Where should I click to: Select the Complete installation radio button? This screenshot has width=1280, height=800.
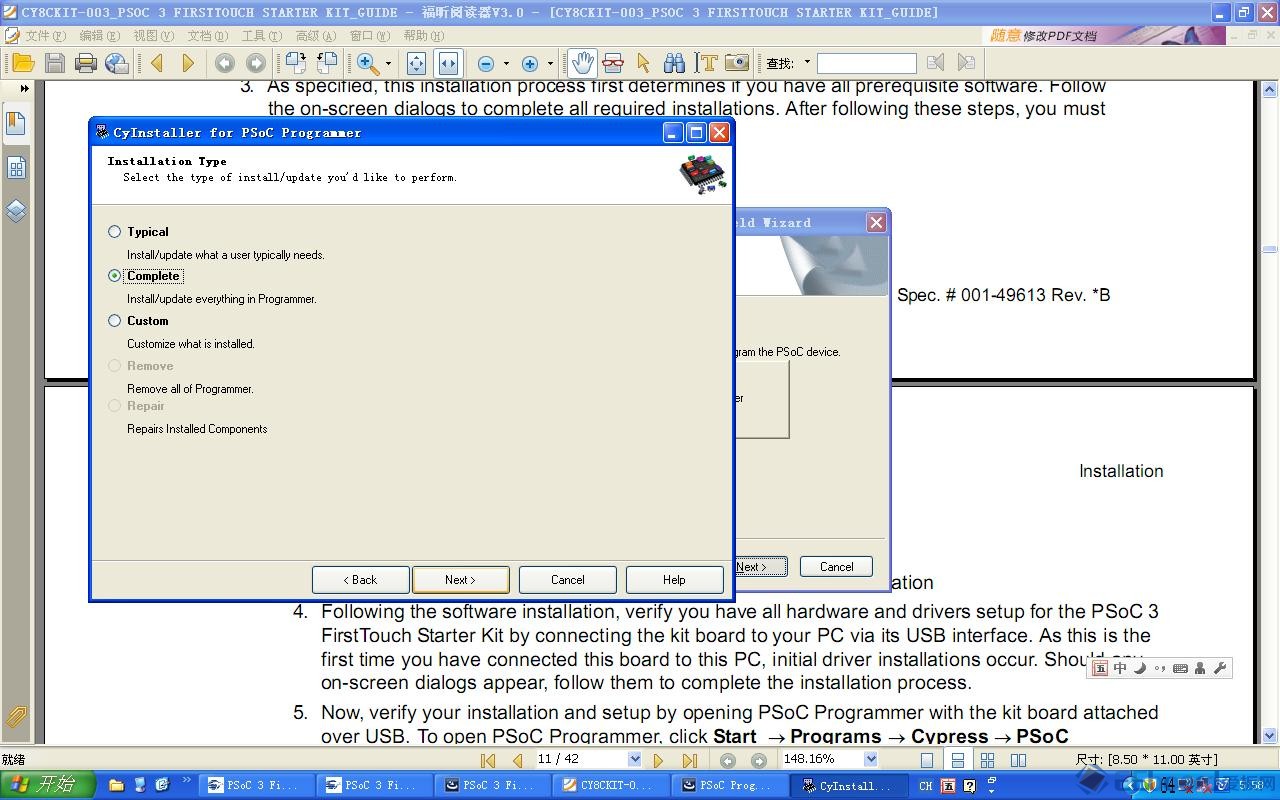point(114,275)
